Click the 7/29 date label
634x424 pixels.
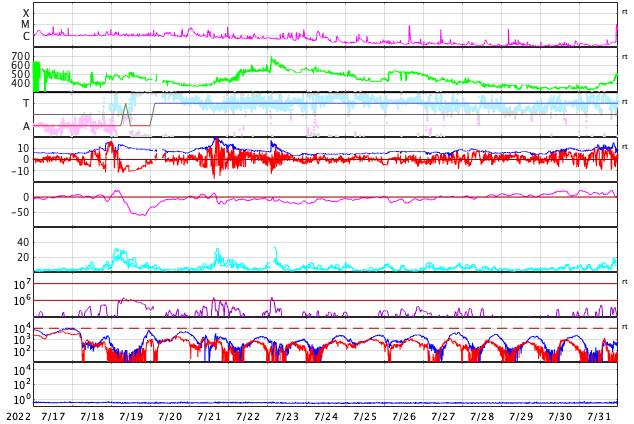click(521, 416)
